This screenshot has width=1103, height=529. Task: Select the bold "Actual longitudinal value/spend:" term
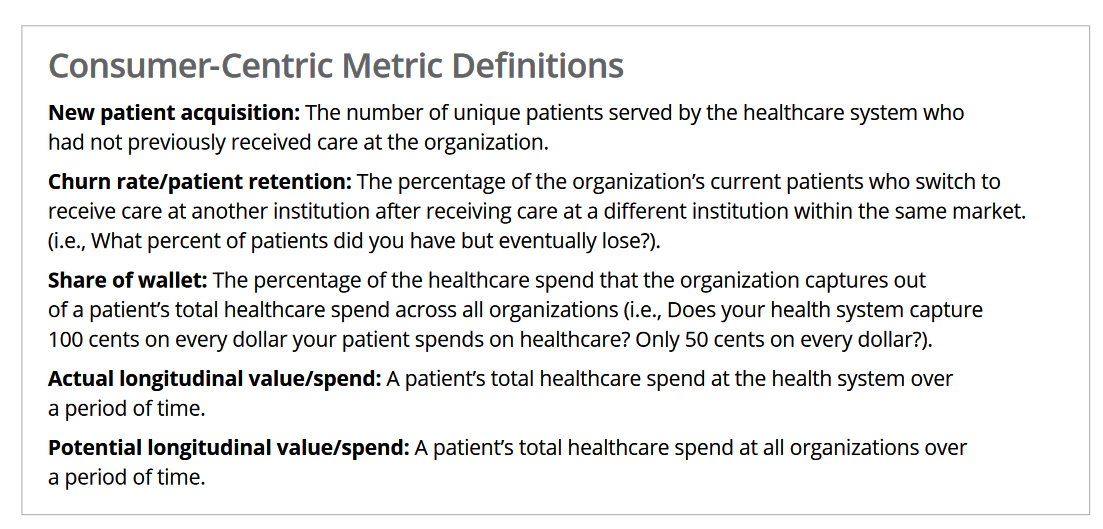tap(214, 379)
